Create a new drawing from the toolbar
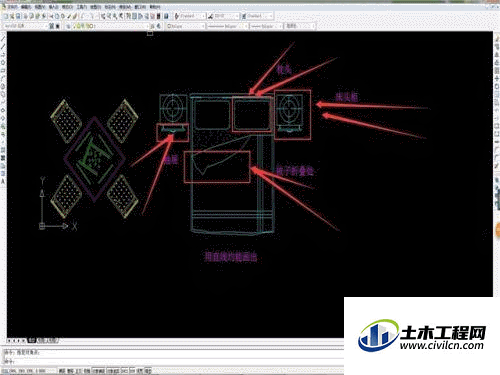The image size is (500, 375). (6, 16)
